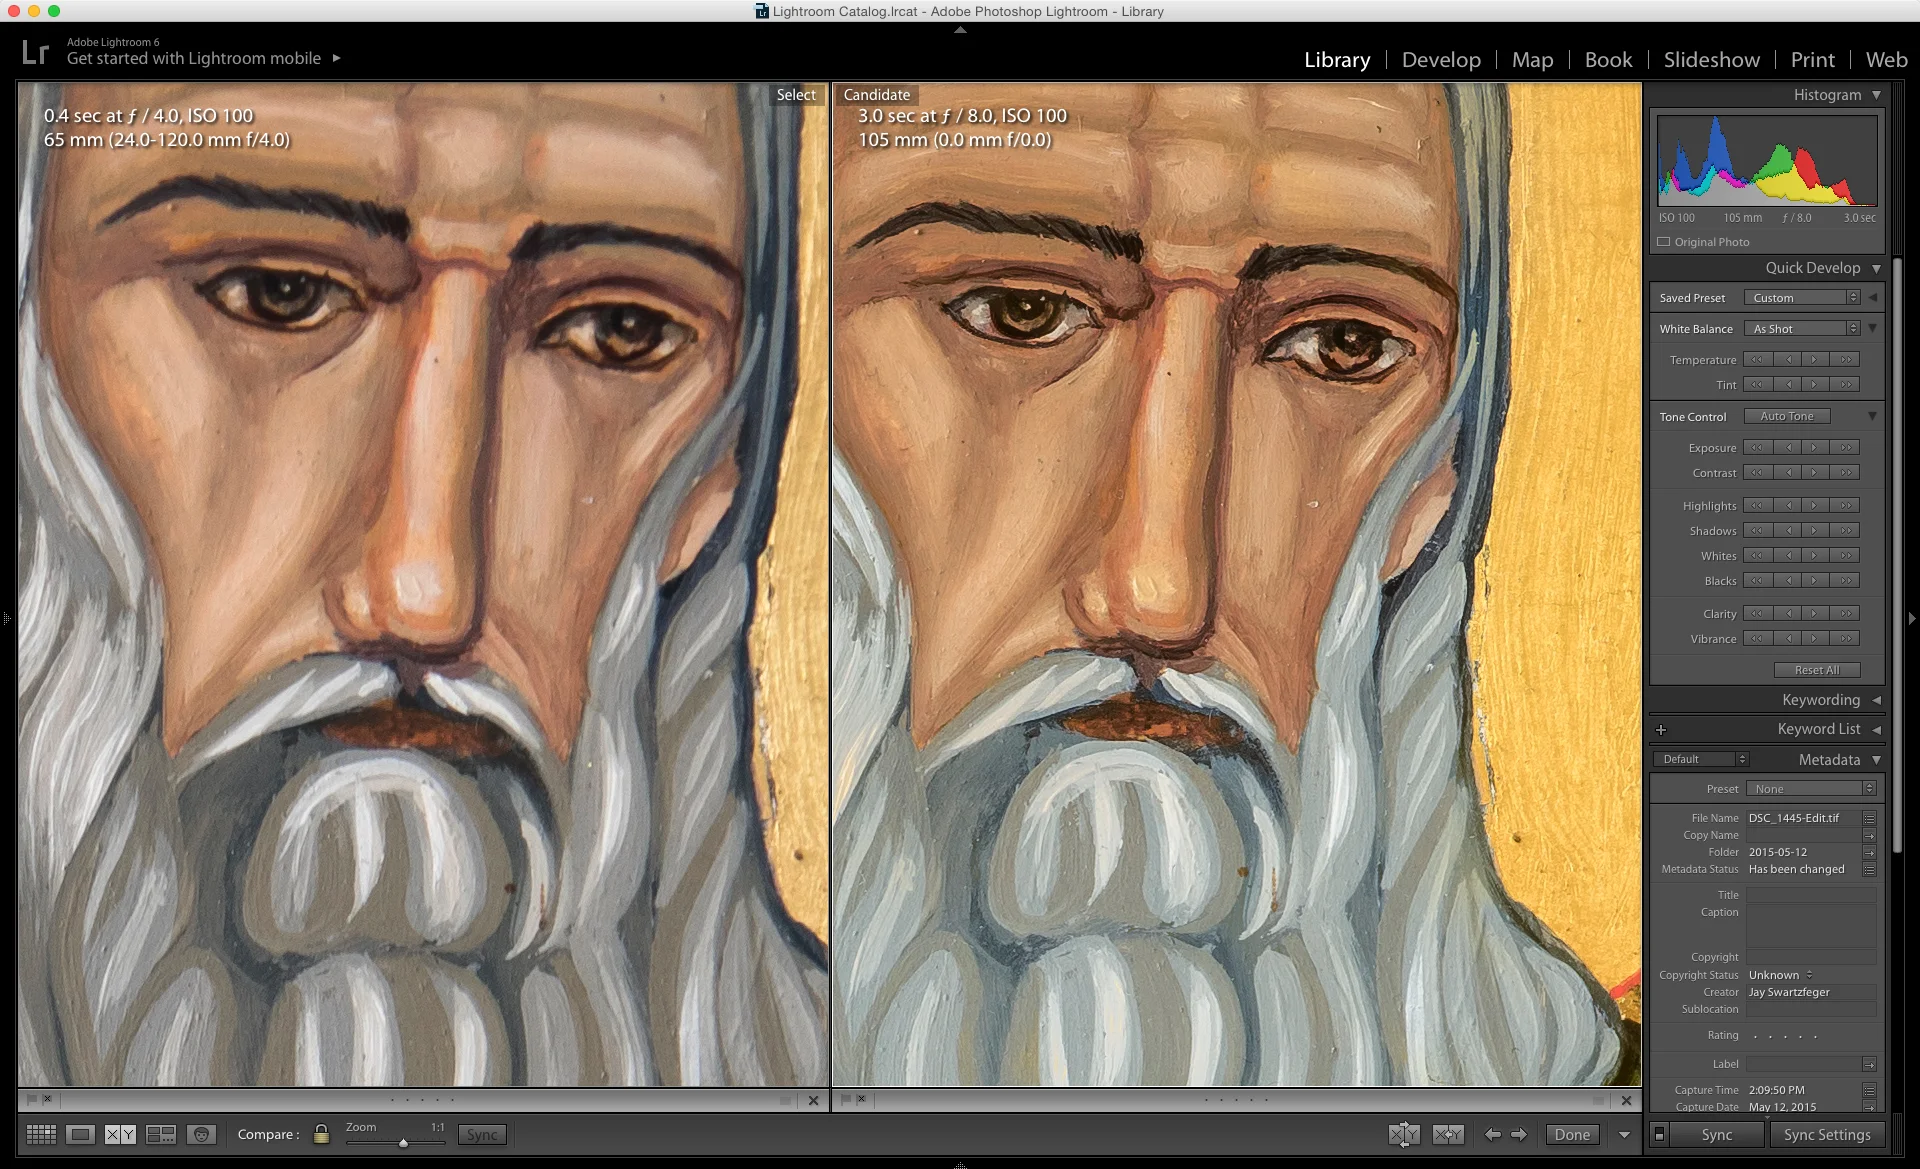This screenshot has height=1169, width=1920.
Task: Toggle the Compare link focus lock
Action: (321, 1134)
